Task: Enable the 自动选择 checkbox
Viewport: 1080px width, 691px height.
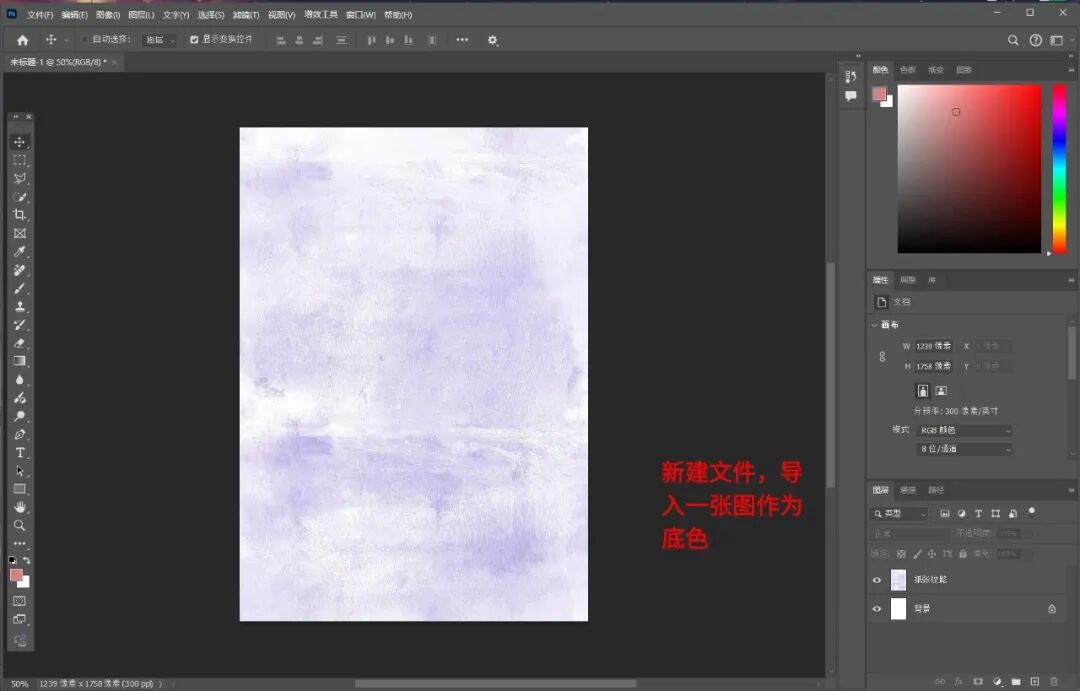Action: [x=85, y=40]
